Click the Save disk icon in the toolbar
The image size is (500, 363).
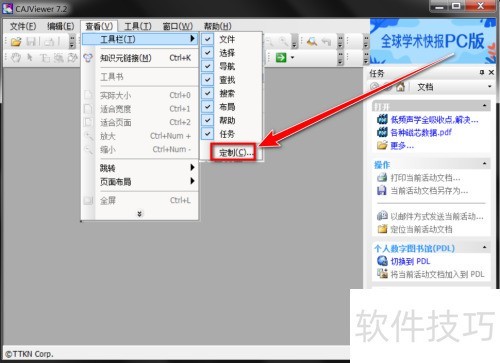click(31, 41)
